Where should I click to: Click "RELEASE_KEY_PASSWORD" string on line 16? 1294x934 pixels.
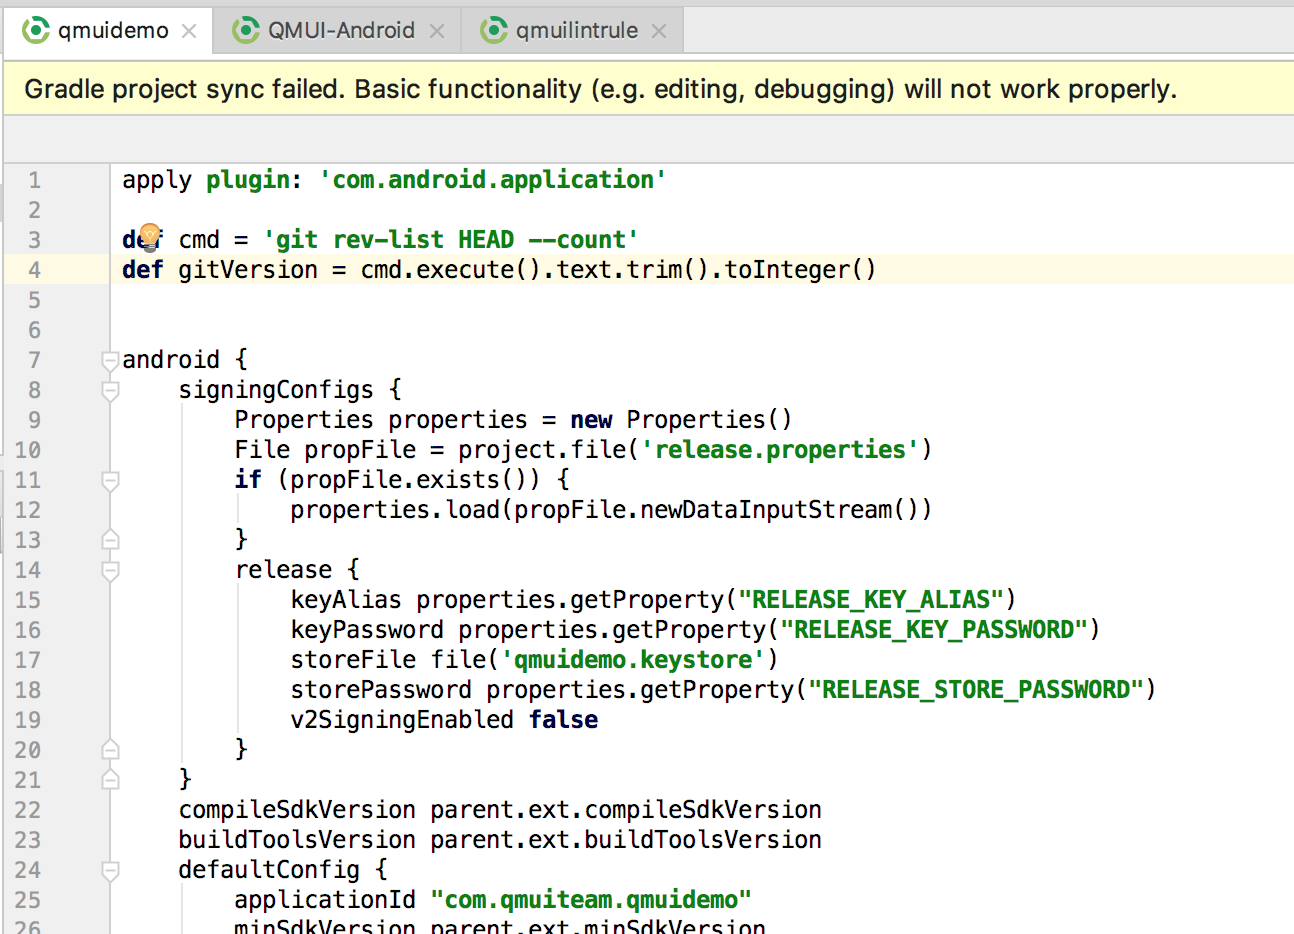click(934, 630)
